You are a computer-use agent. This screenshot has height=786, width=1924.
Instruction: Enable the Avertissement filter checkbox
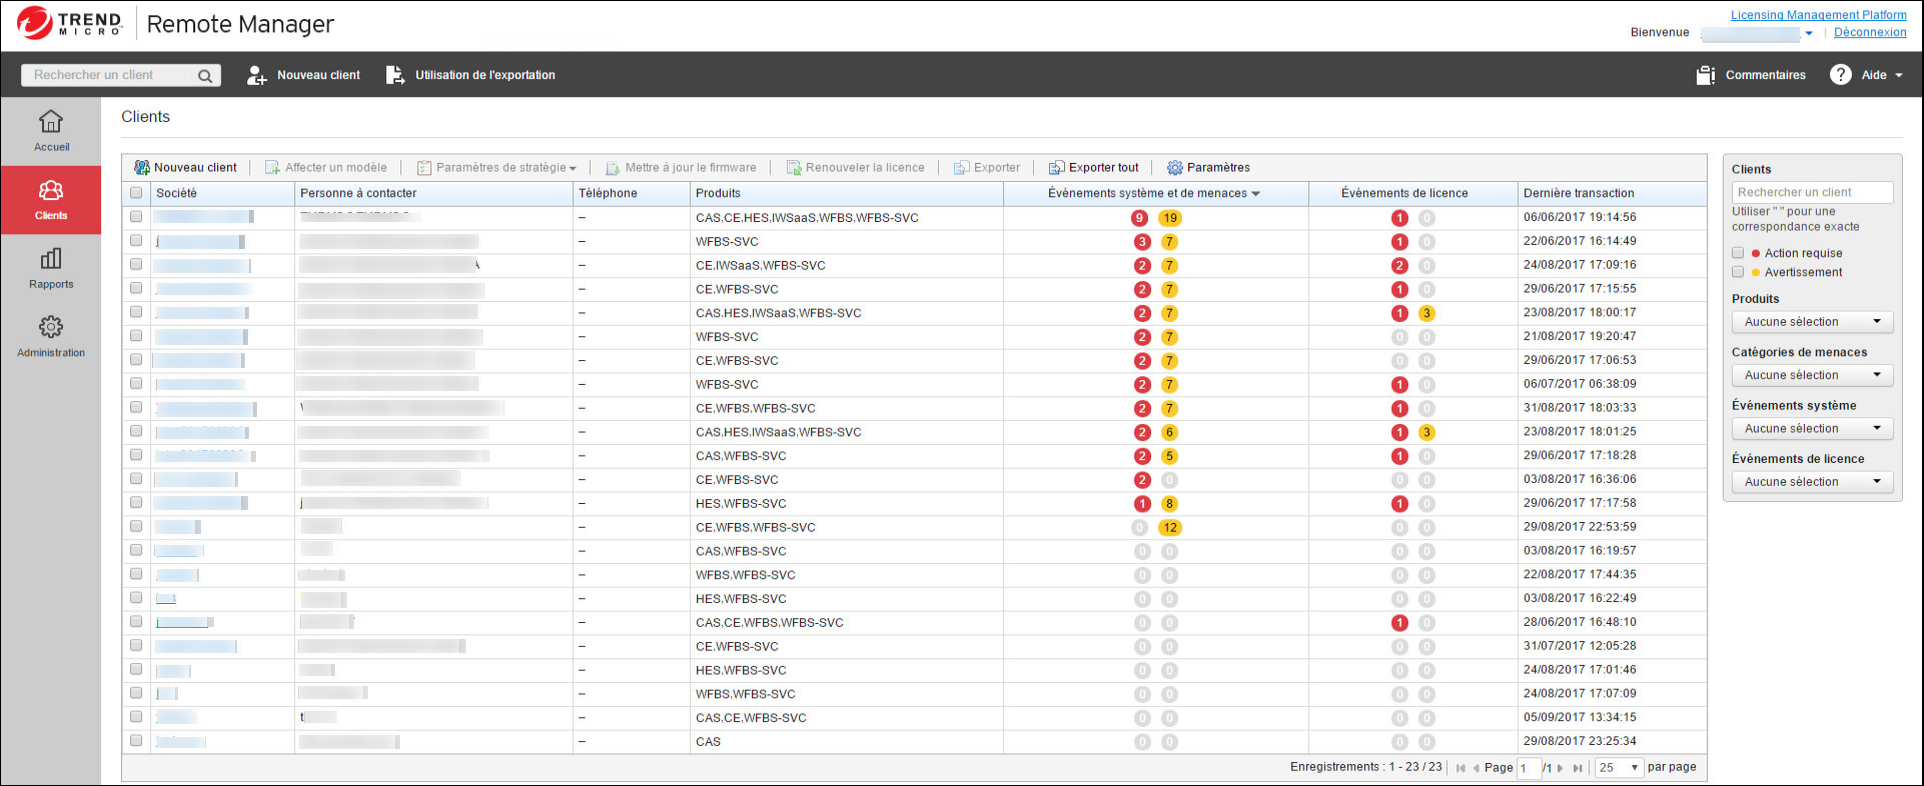pos(1738,272)
